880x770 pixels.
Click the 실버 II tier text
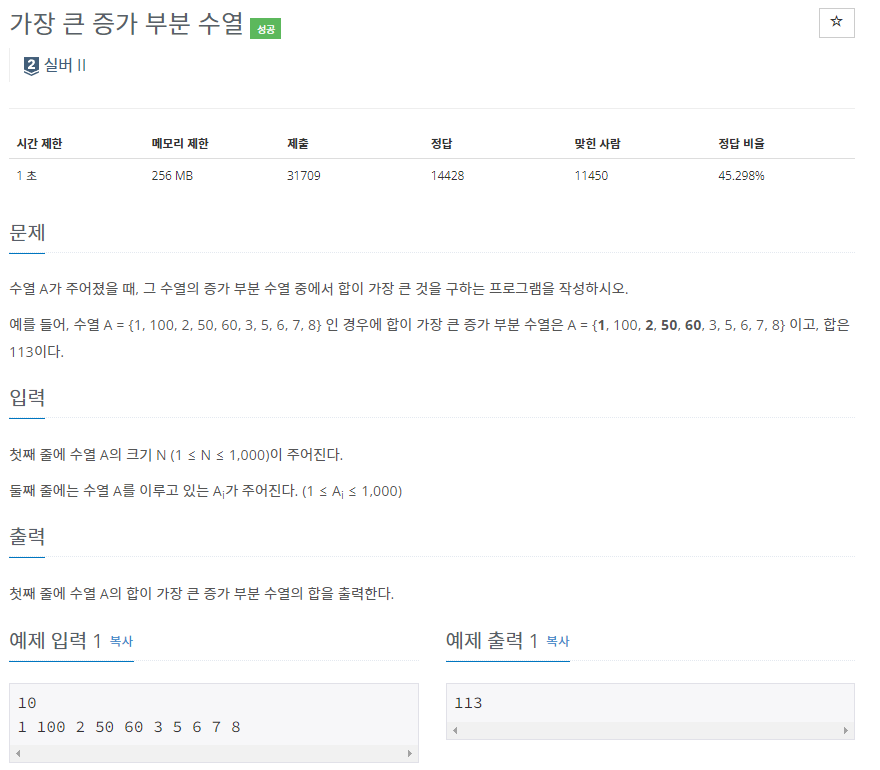(x=65, y=66)
